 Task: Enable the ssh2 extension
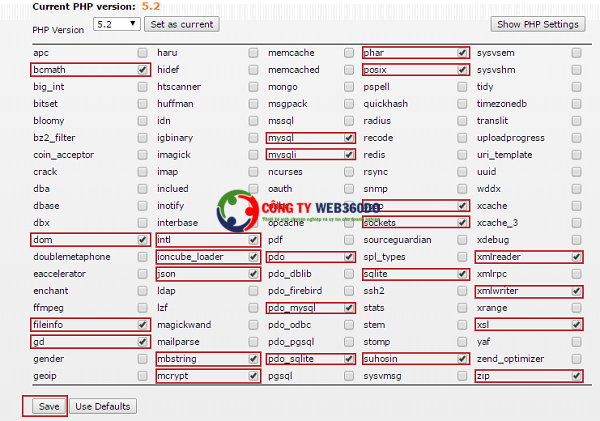coord(462,291)
